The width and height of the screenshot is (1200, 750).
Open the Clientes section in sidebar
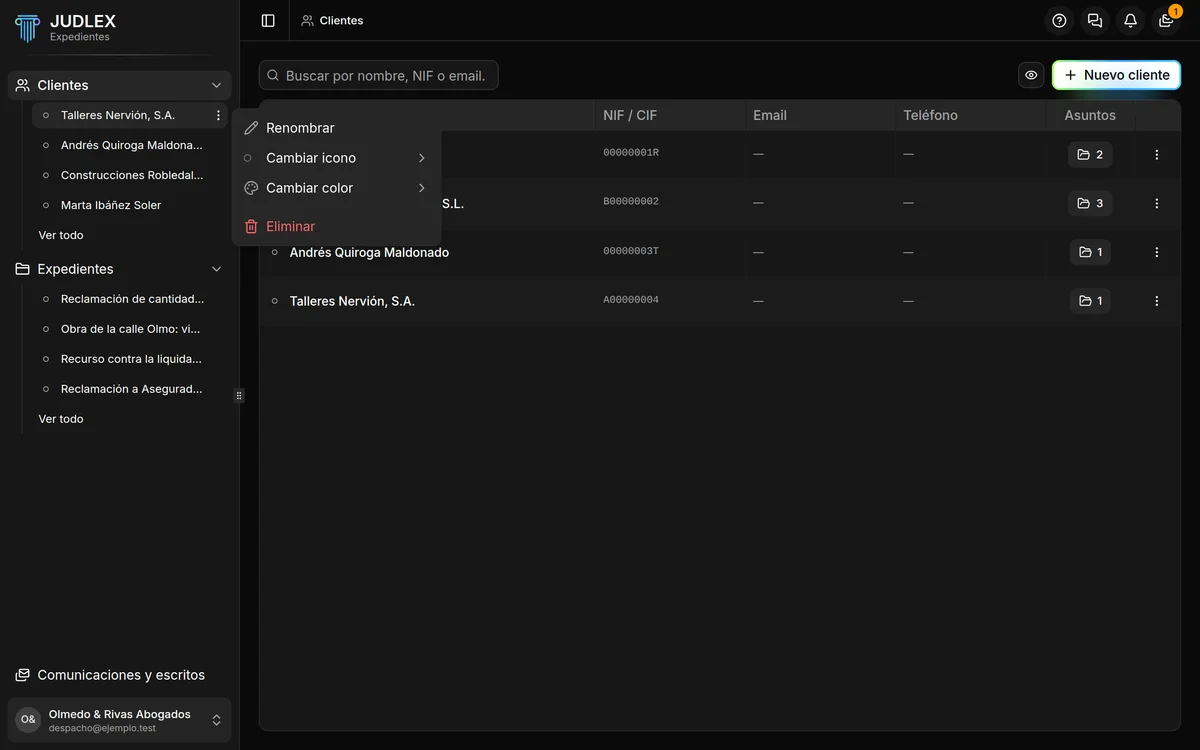(119, 85)
